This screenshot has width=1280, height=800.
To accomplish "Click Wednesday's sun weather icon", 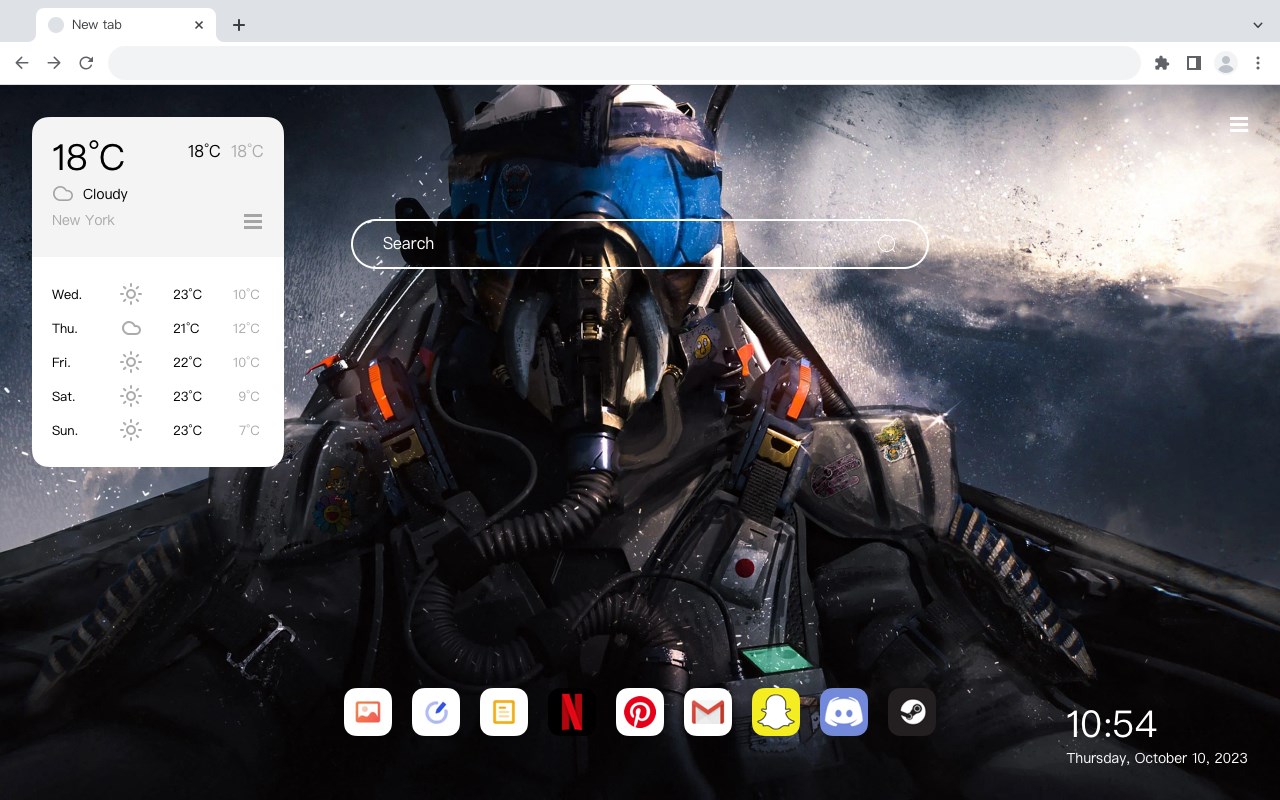I will [x=131, y=294].
